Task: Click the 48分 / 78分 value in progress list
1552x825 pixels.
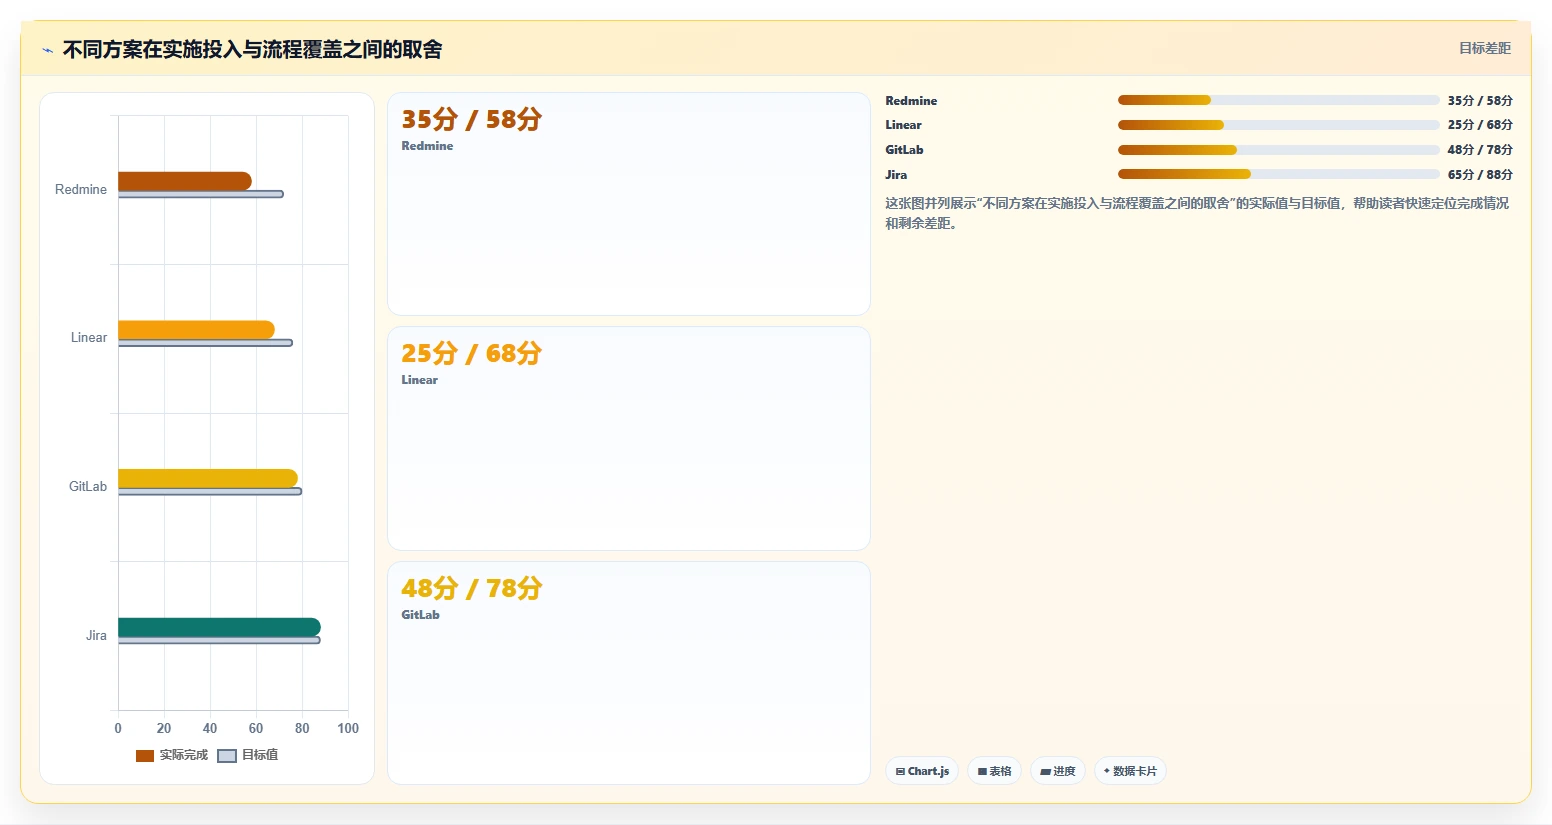Action: [x=1480, y=150]
